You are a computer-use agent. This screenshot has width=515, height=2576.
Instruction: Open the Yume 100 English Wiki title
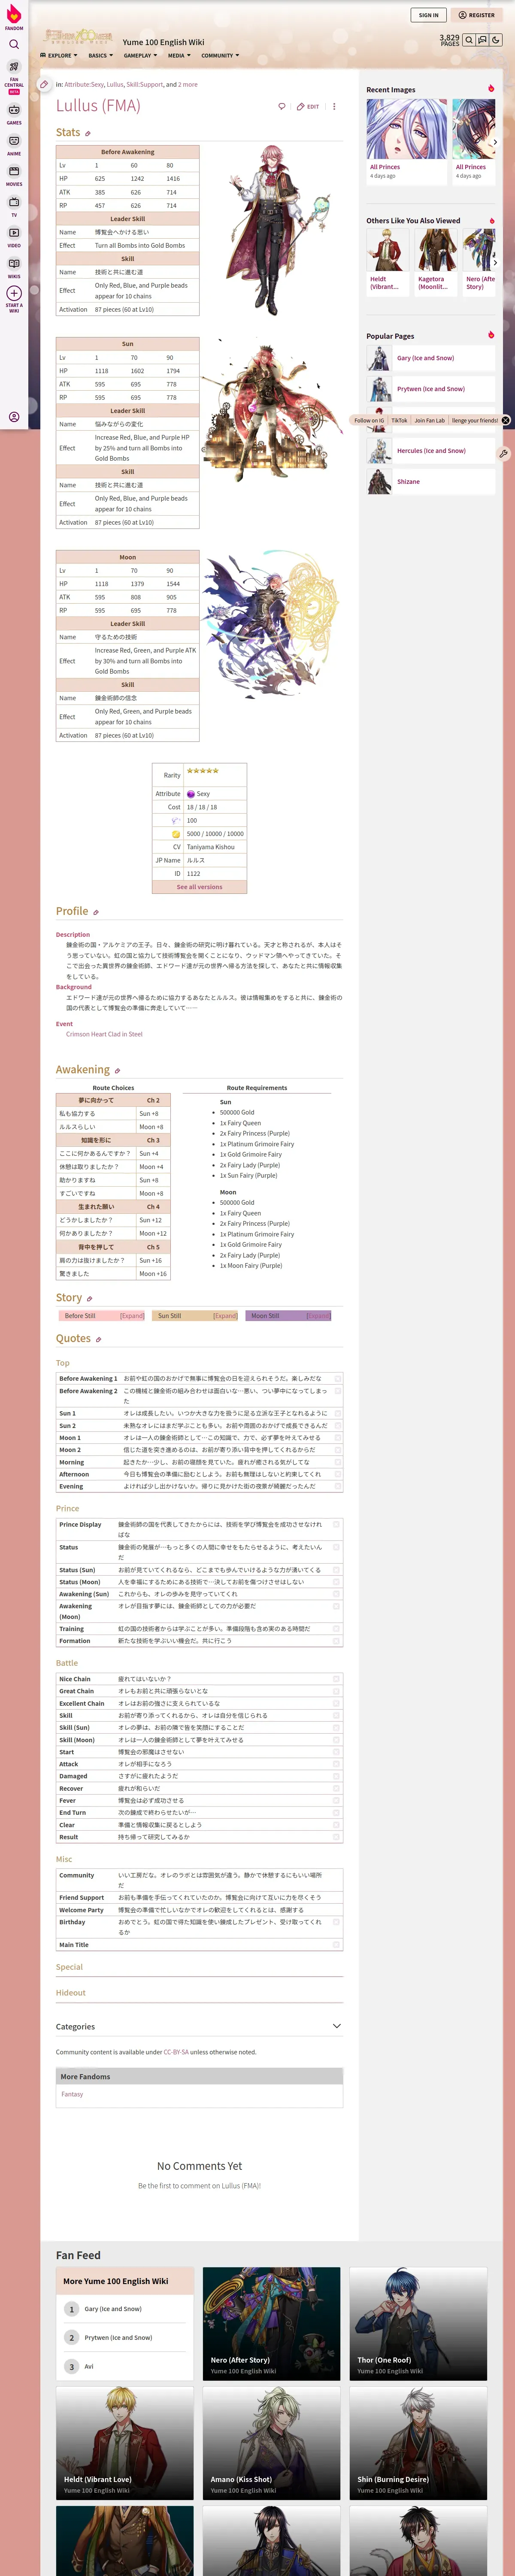coord(163,42)
